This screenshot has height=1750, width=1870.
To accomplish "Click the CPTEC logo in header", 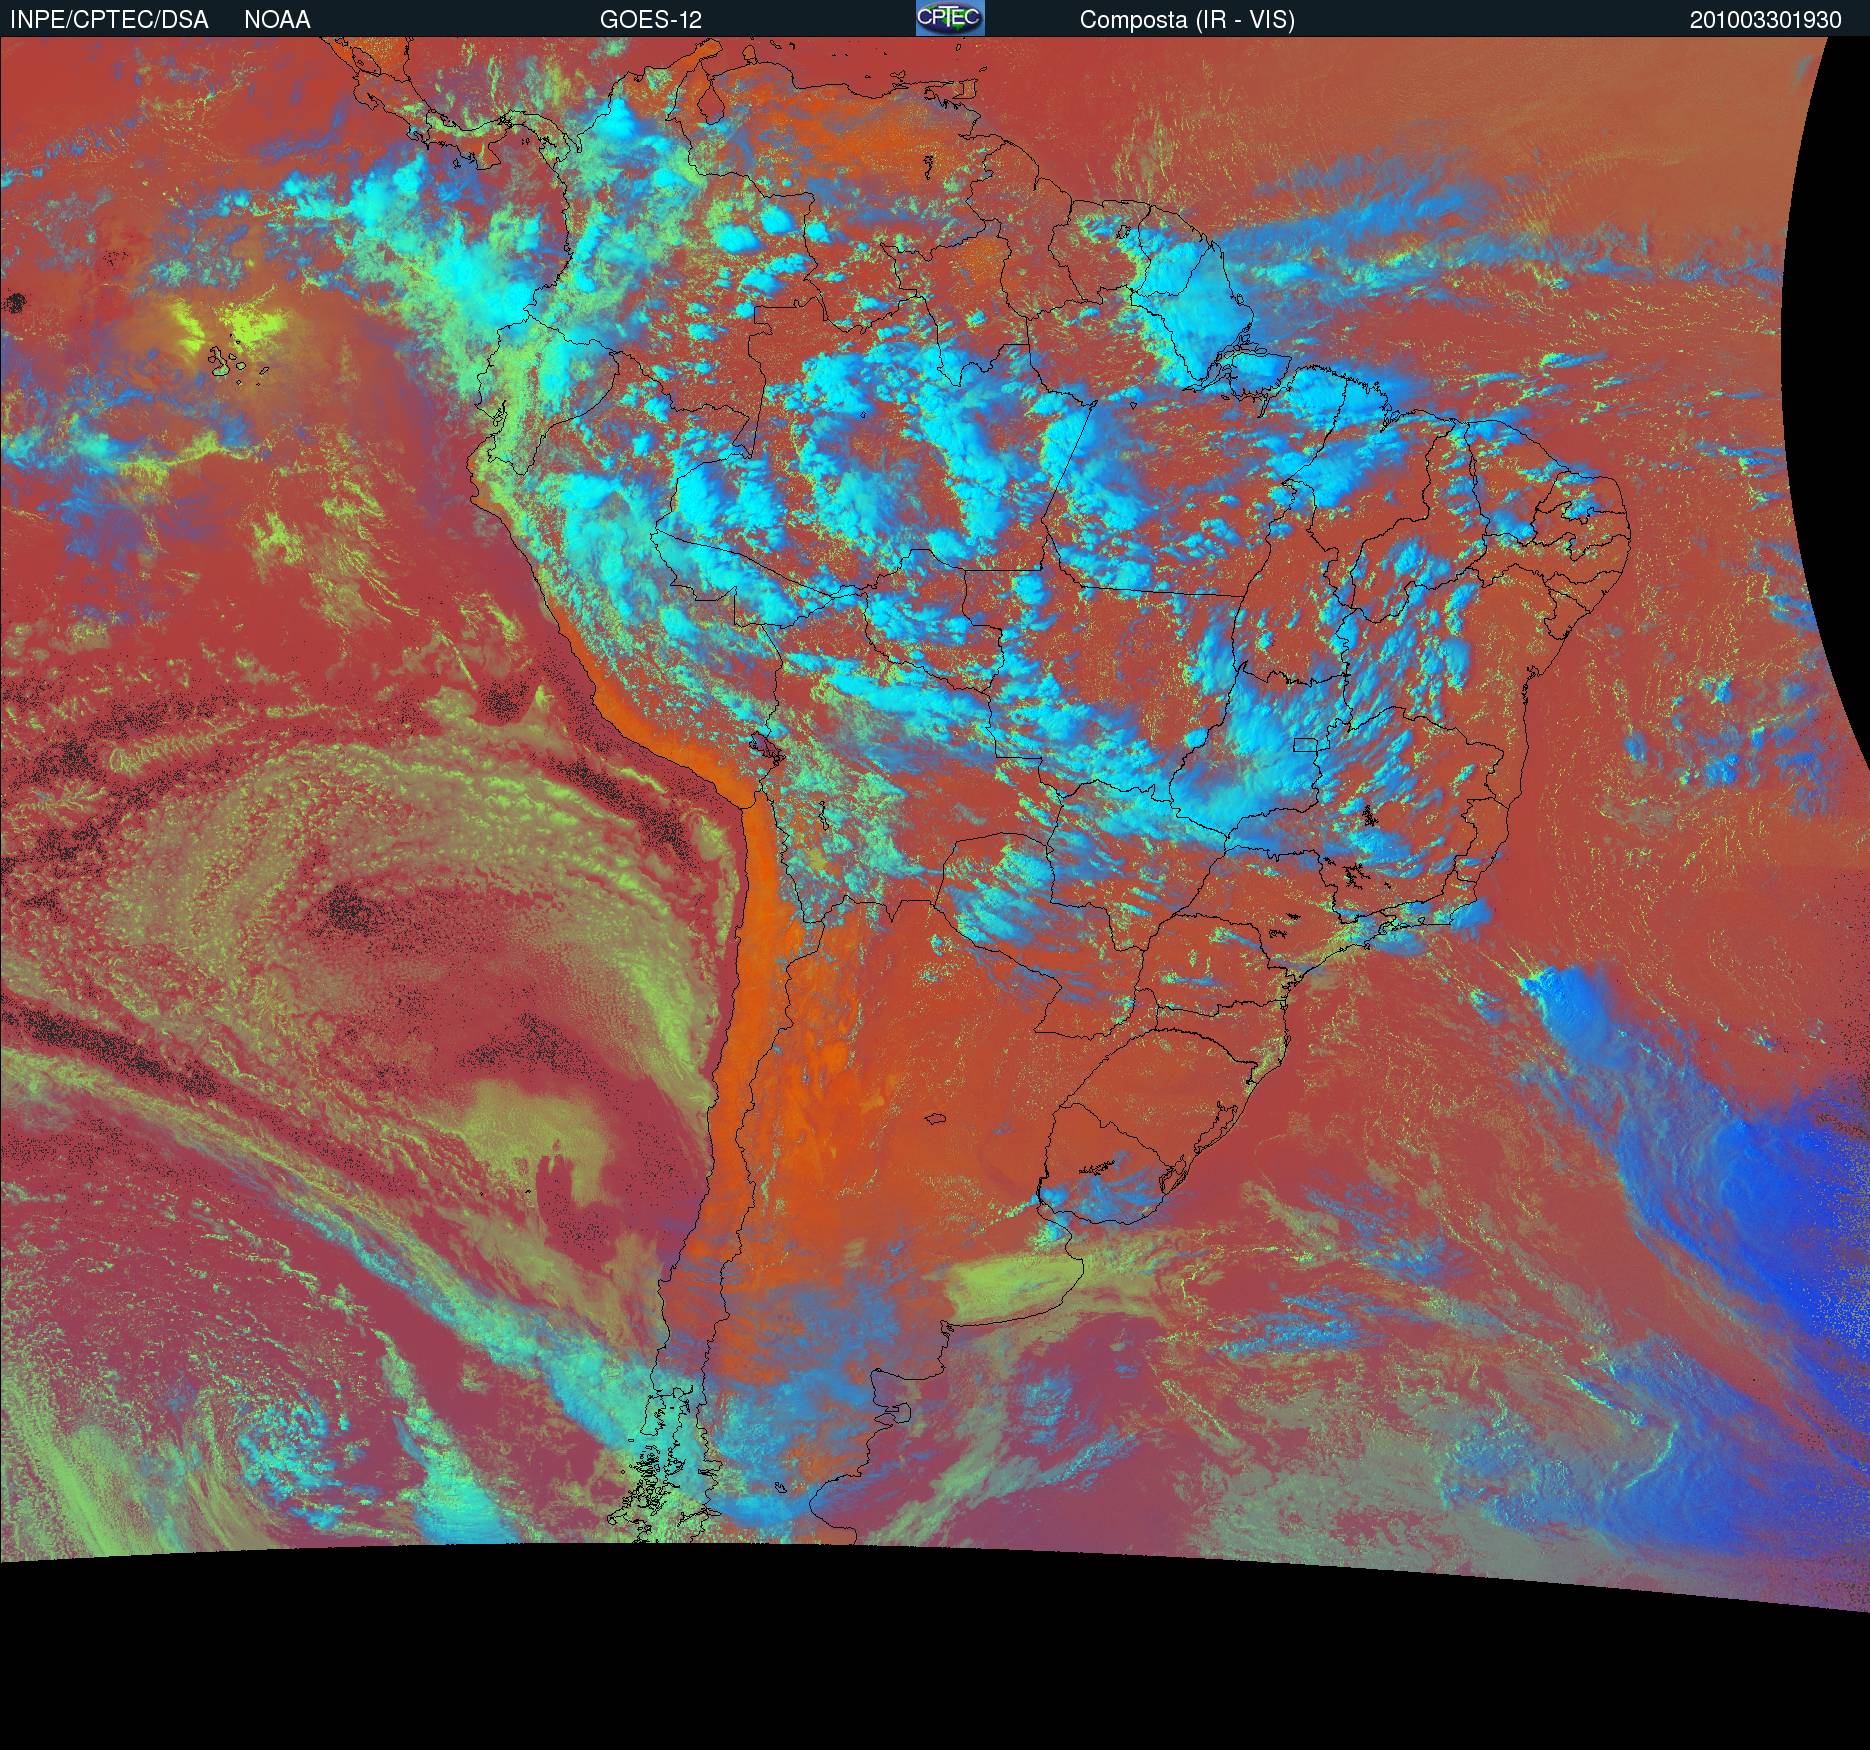I will click(950, 18).
